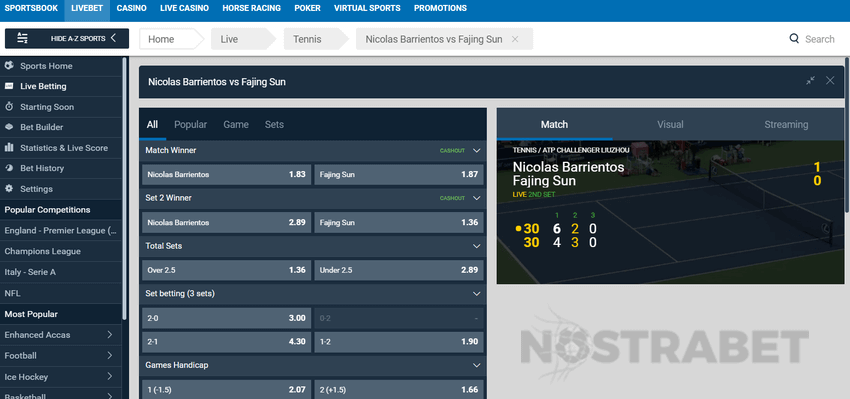Open the Poker section
This screenshot has height=399, width=850.
tap(307, 8)
